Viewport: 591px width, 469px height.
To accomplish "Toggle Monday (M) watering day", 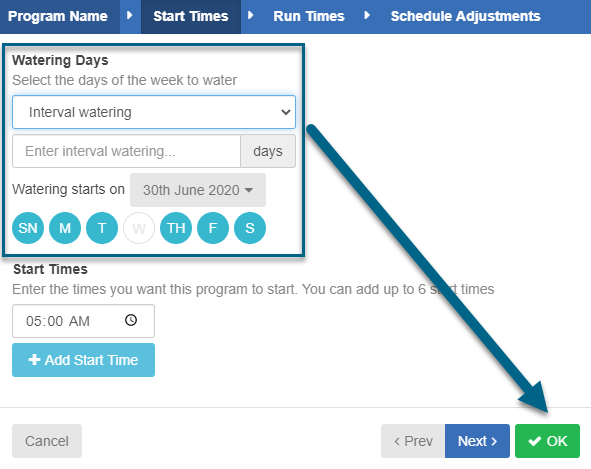I will tap(65, 228).
